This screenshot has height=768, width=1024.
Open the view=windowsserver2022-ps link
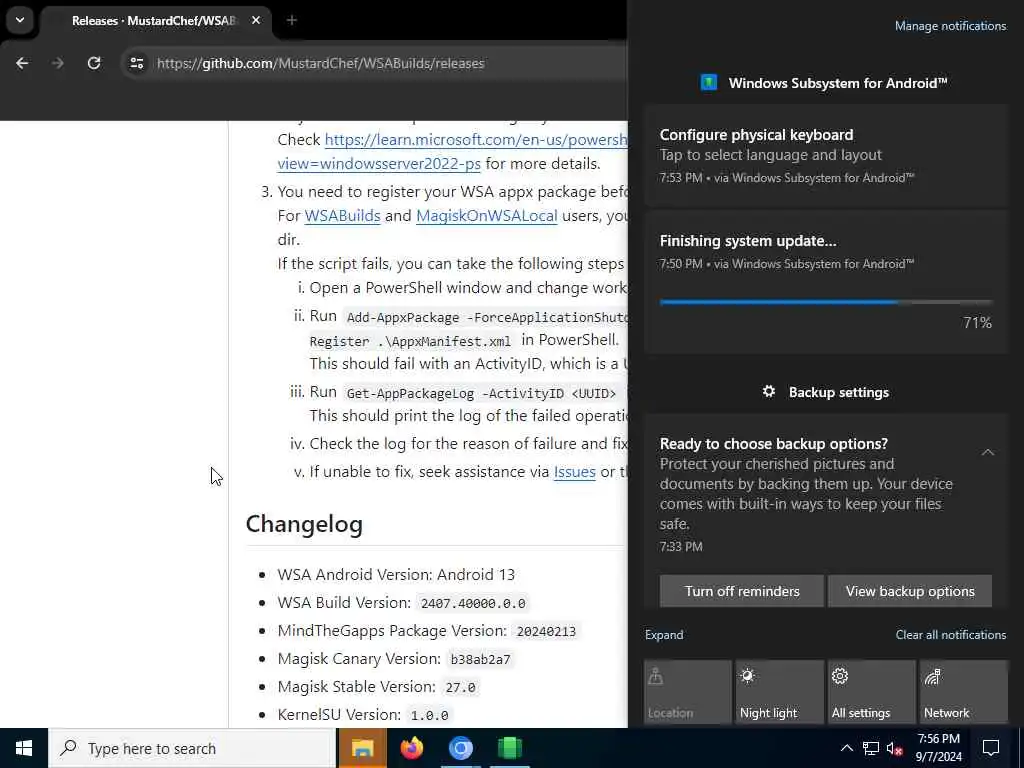coord(379,164)
